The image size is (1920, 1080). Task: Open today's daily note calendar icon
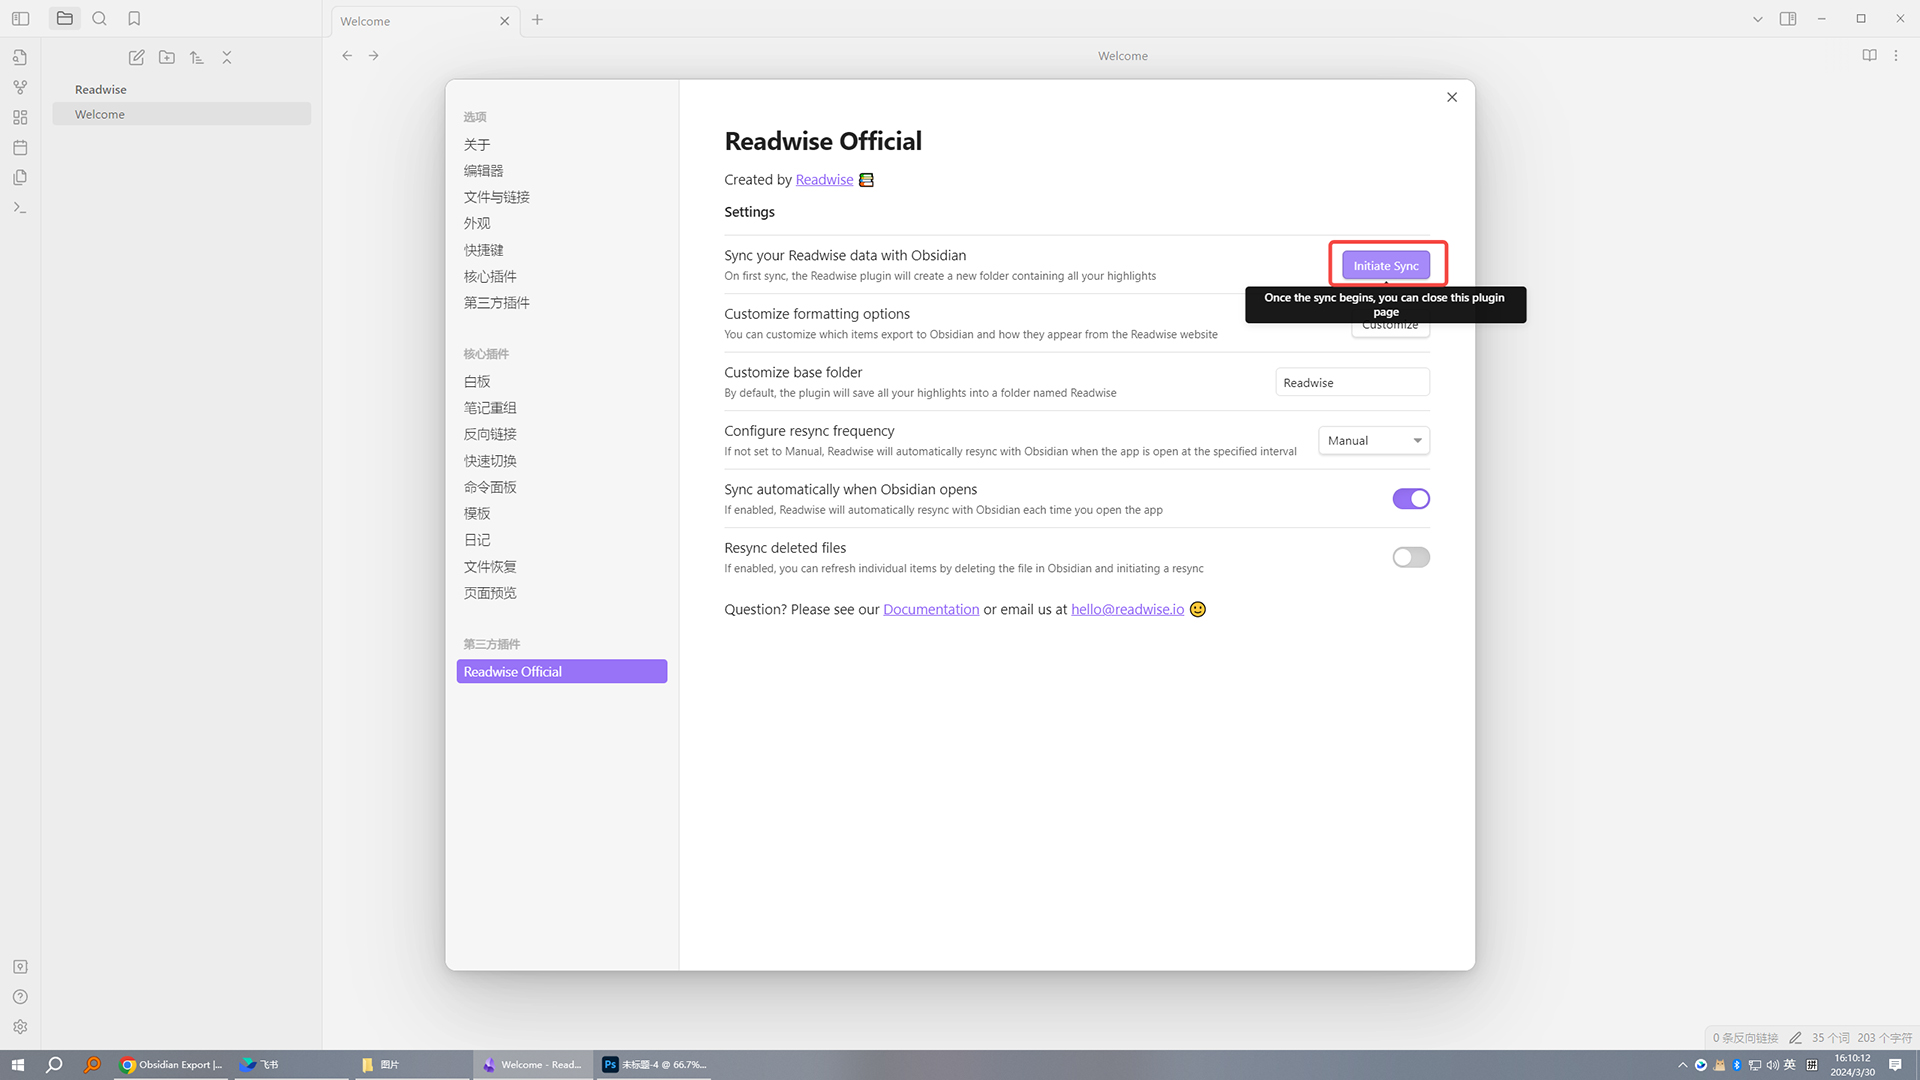pos(20,147)
